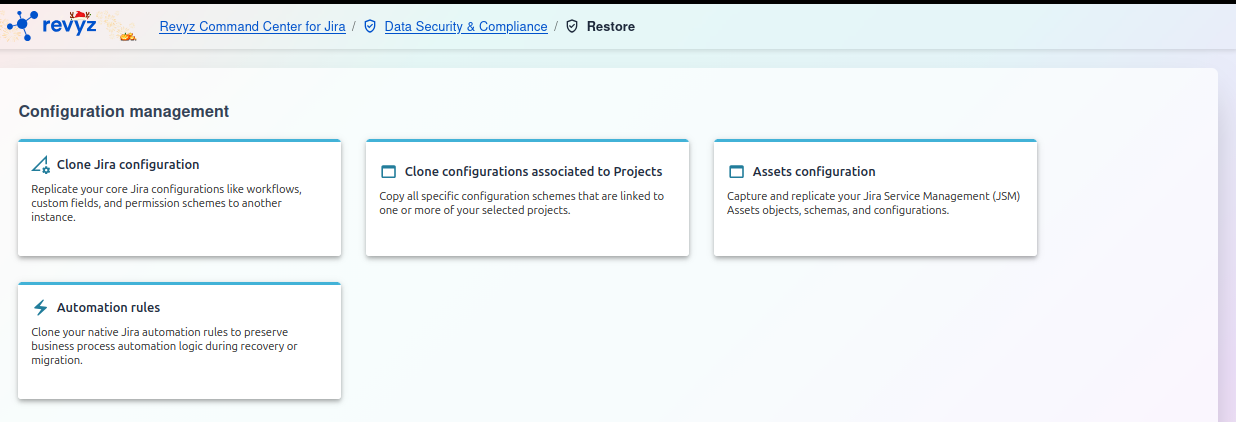
Task: Select the Assets configuration card title
Action: click(813, 172)
